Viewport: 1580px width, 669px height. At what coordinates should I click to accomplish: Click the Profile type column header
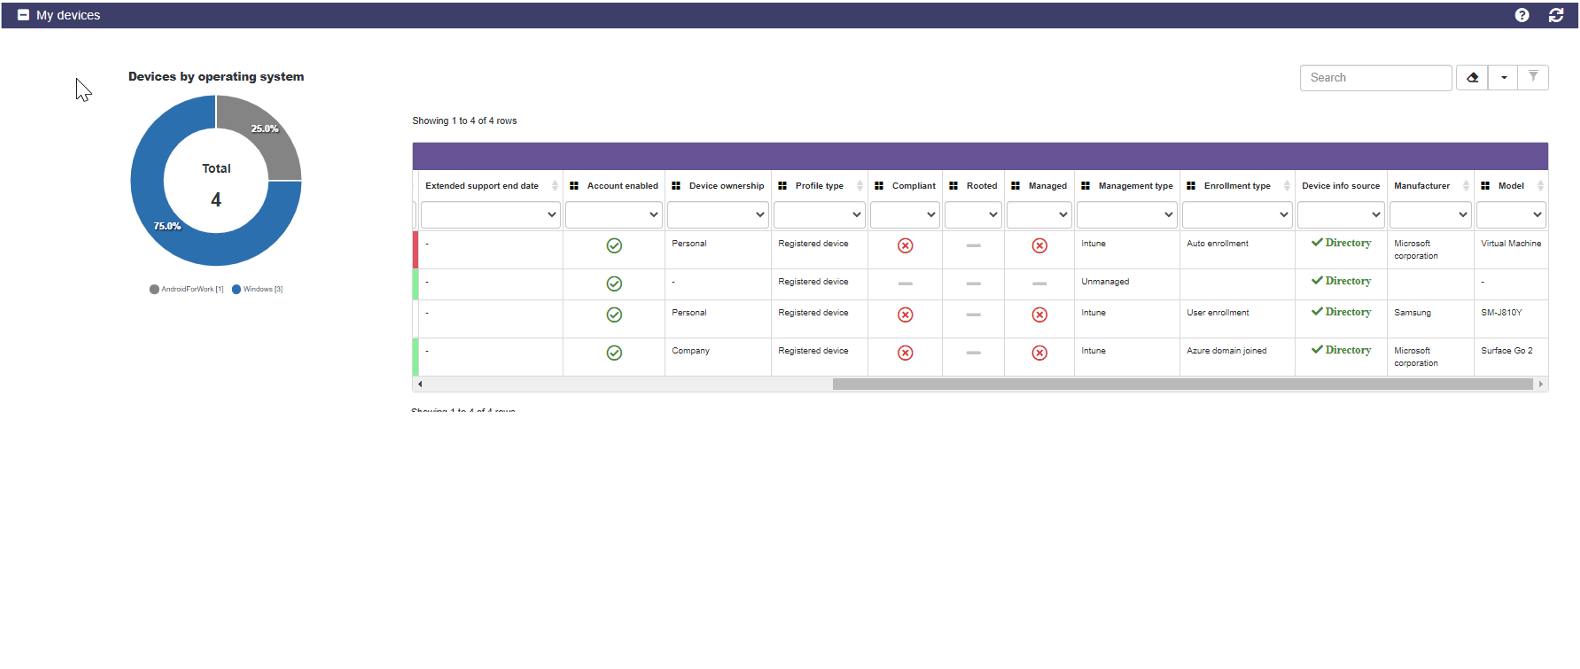(820, 186)
